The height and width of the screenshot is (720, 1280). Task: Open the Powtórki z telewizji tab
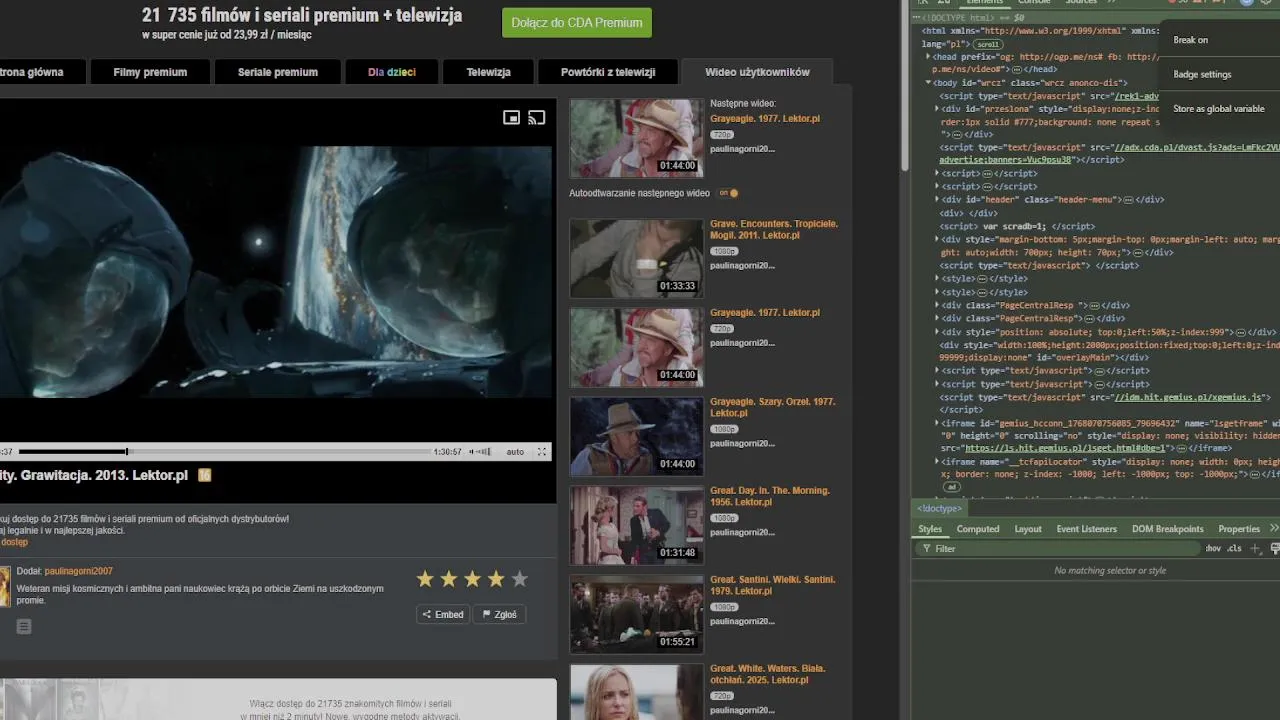(608, 72)
